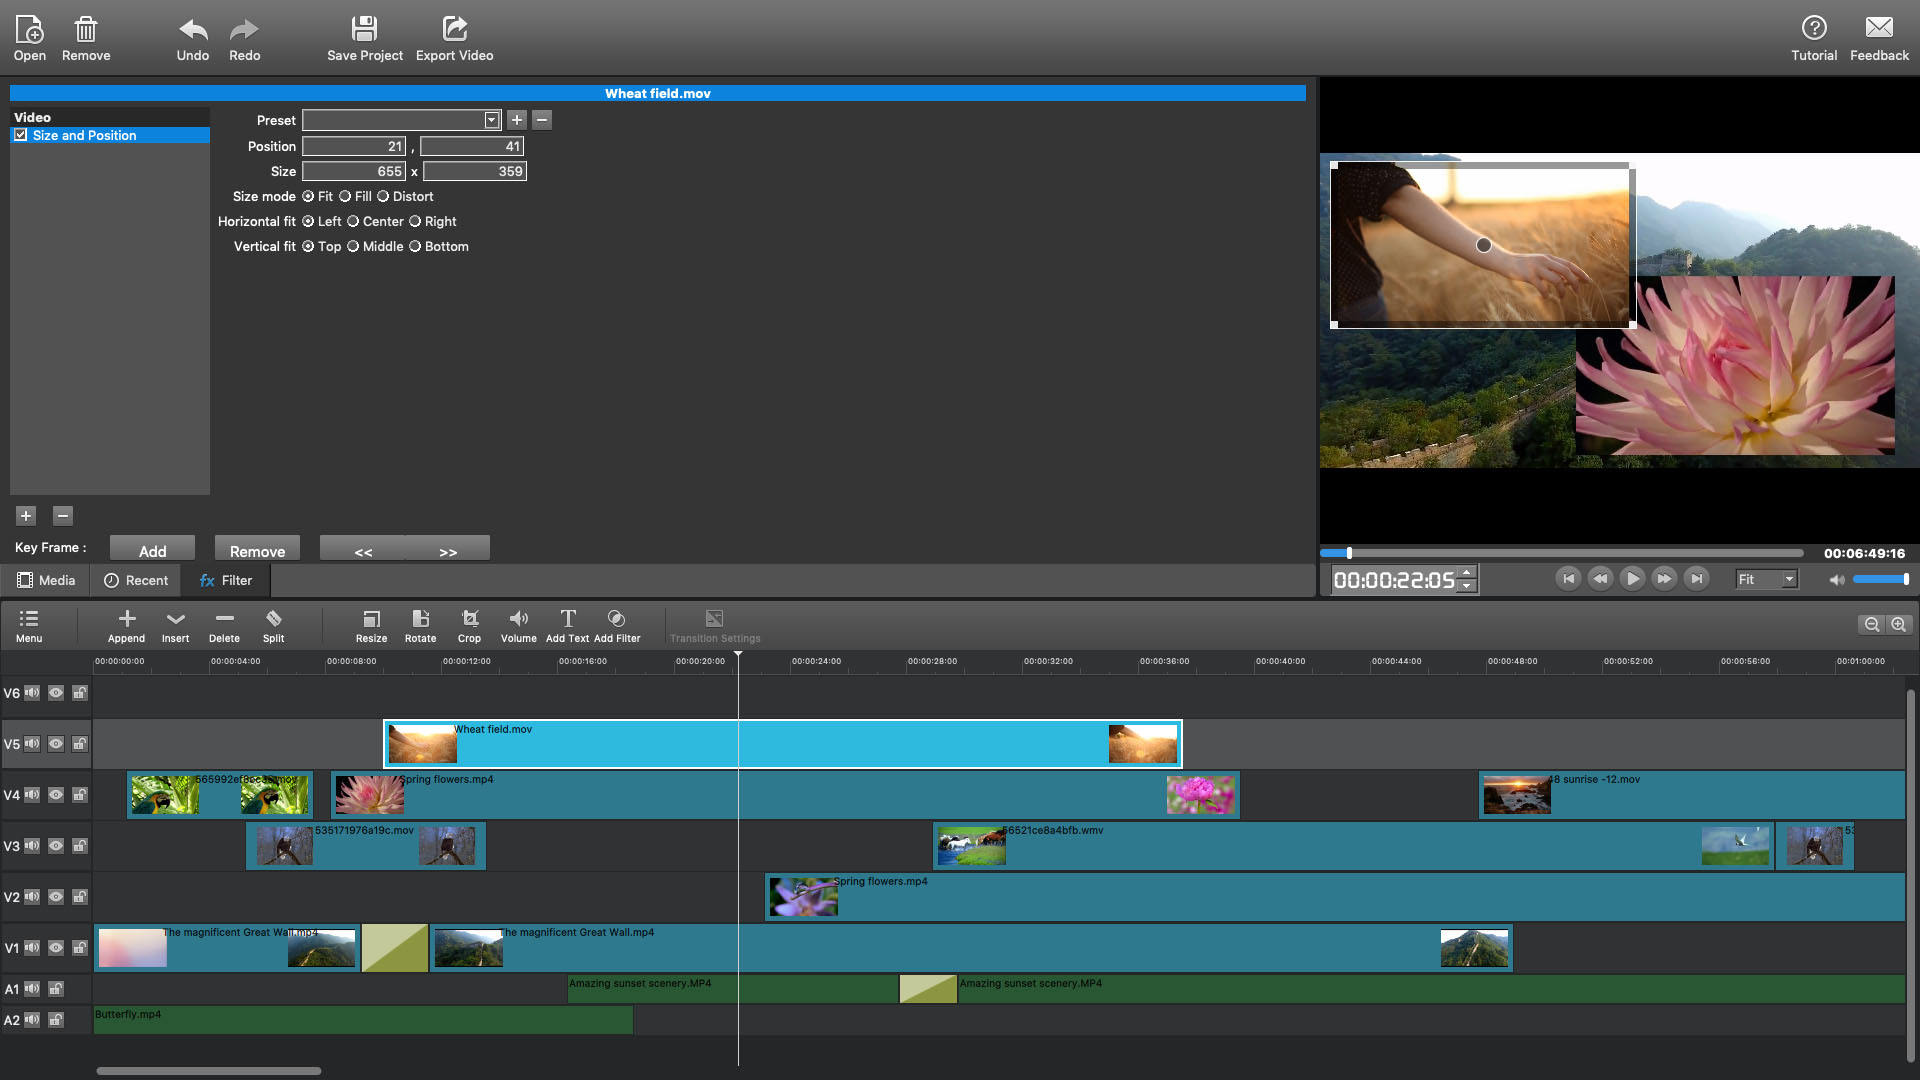
Task: Expand the Preset dropdown menu
Action: [491, 119]
